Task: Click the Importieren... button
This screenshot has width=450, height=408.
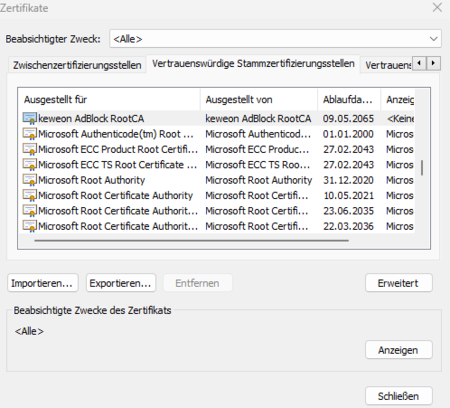Action: pos(43,283)
